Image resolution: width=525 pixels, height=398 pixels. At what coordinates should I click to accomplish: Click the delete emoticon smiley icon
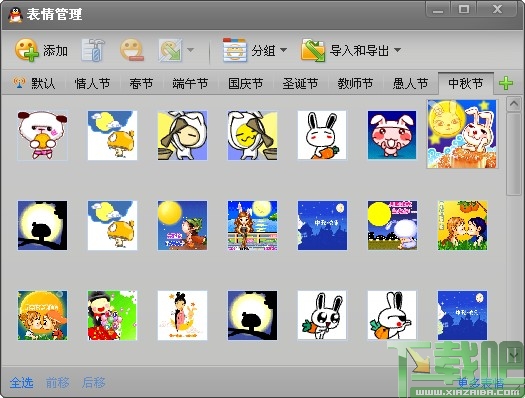click(x=132, y=50)
